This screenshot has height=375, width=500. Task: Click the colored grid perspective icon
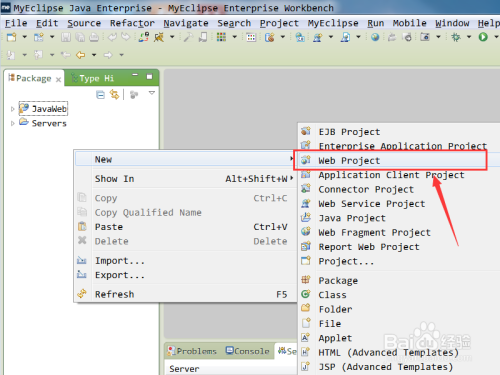pos(221,37)
